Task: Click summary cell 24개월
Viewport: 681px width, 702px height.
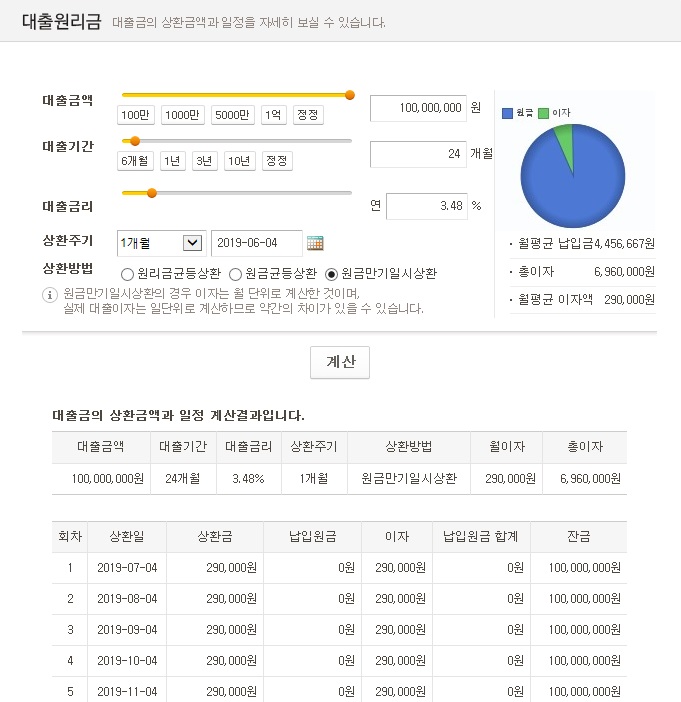Action: pyautogui.click(x=183, y=479)
